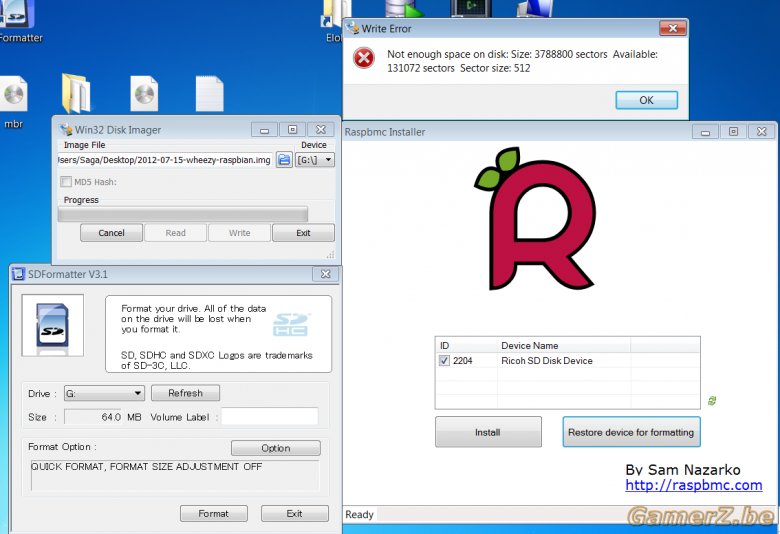Click the Ready status bar text
Screen dimensions: 780x534
359,515
